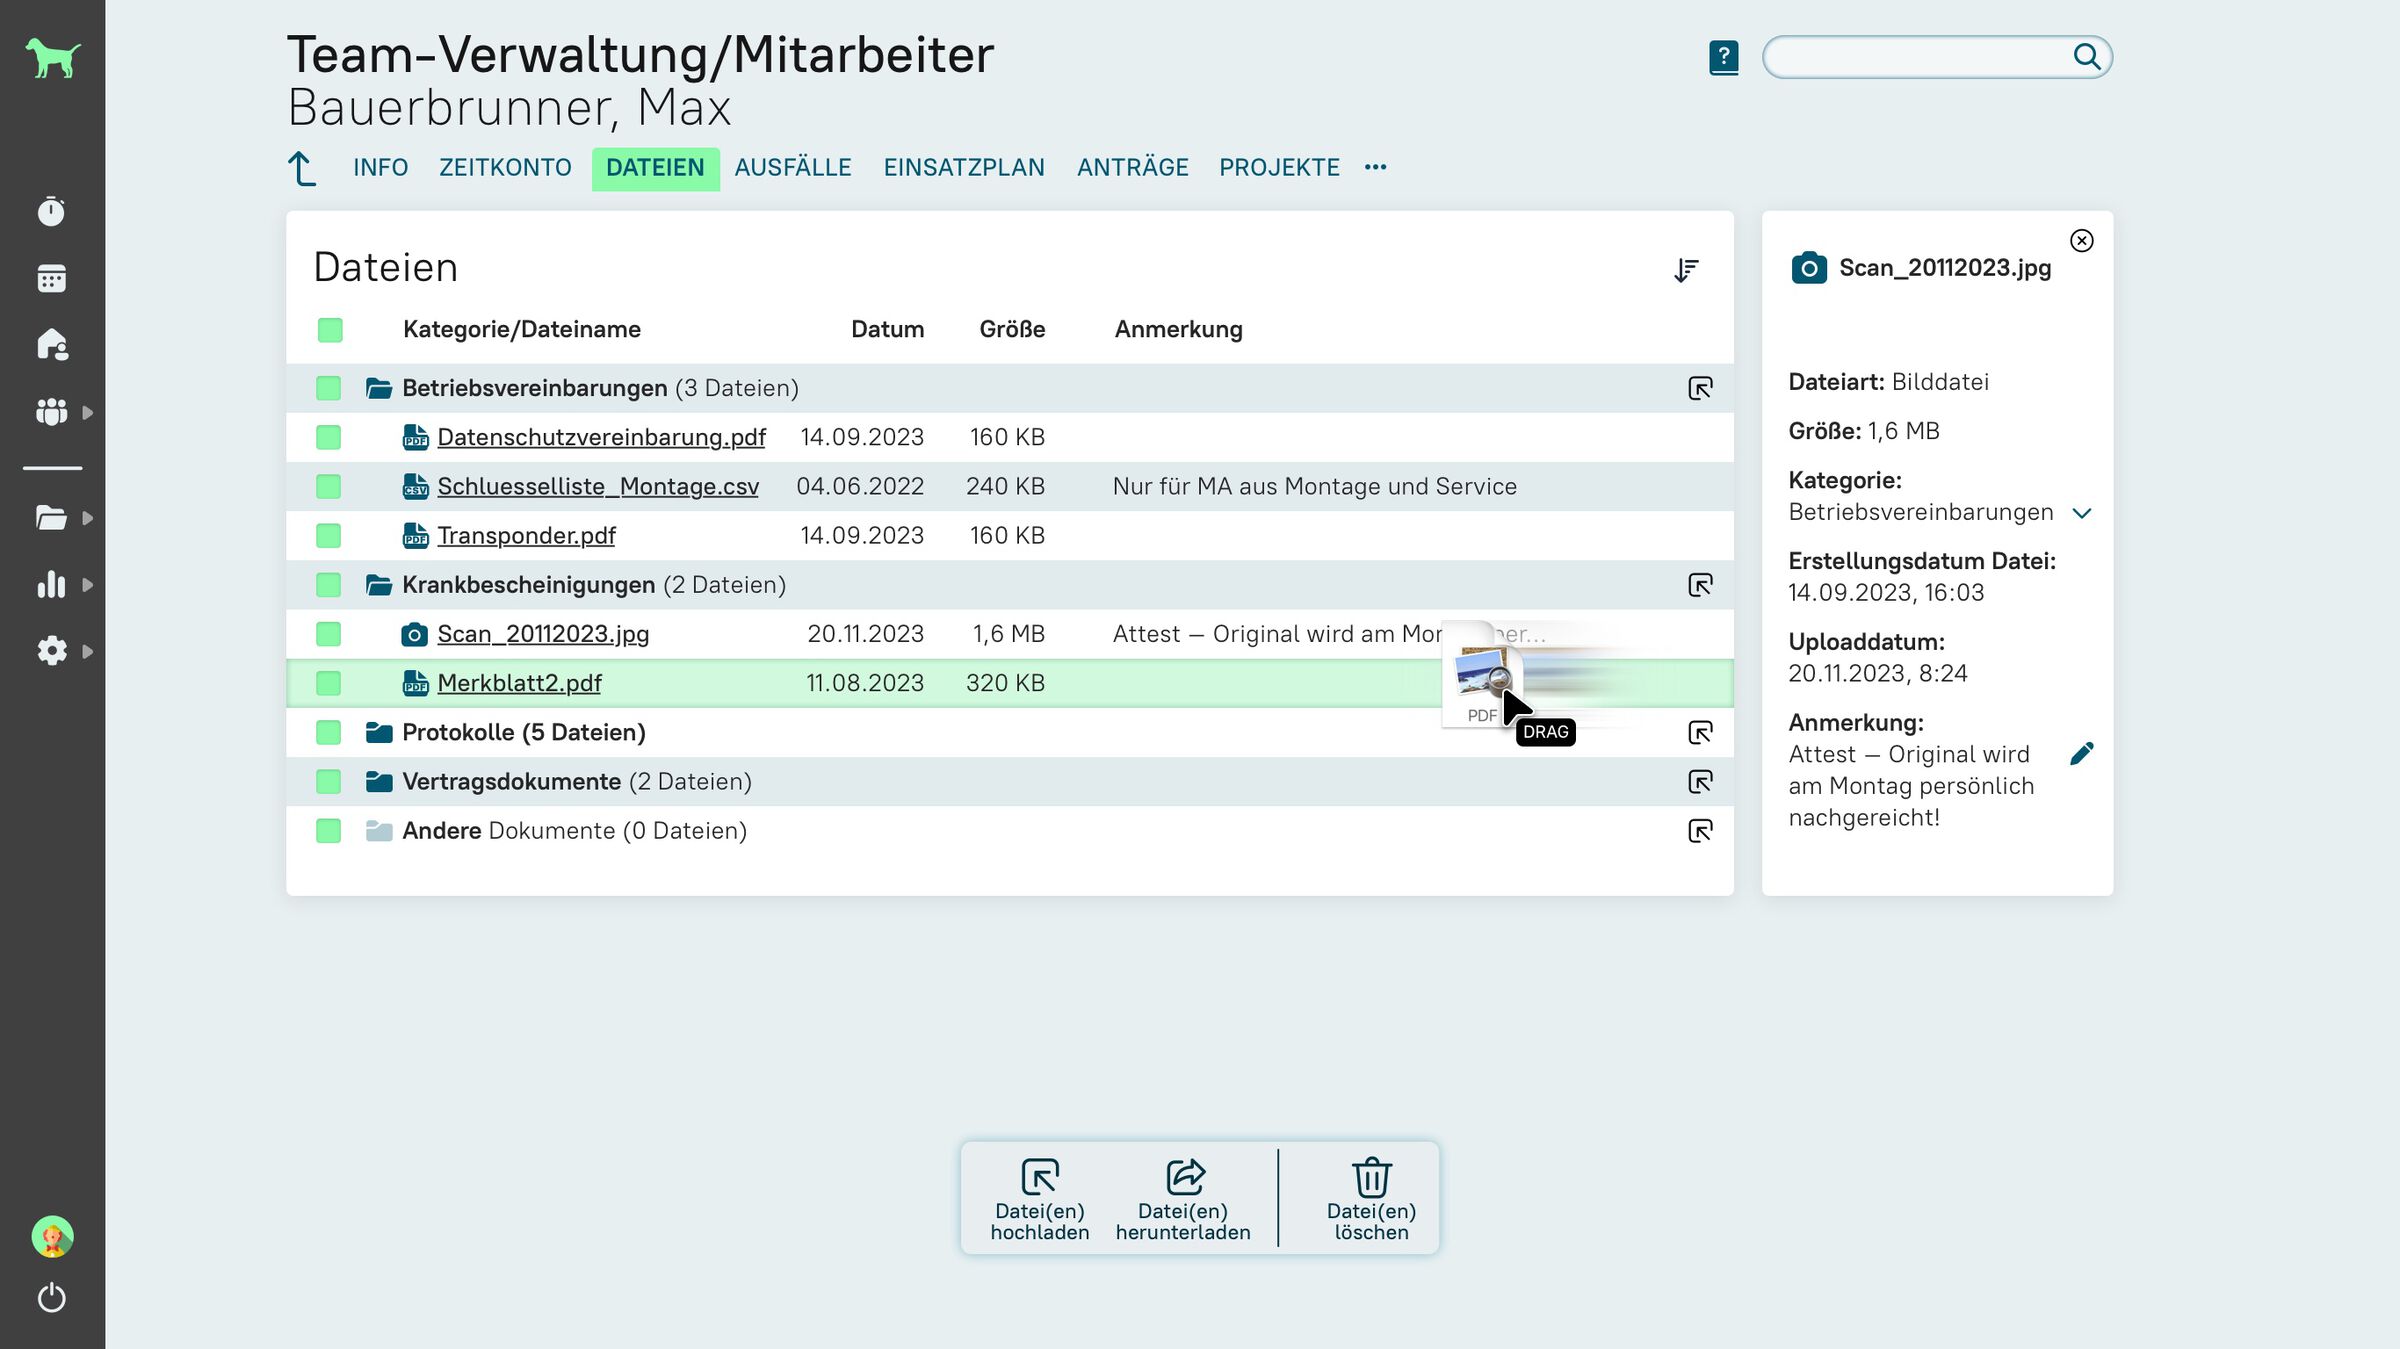Screen dimensions: 2400x1349
Task: Open the calendar icon in sidebar
Action: coord(51,278)
